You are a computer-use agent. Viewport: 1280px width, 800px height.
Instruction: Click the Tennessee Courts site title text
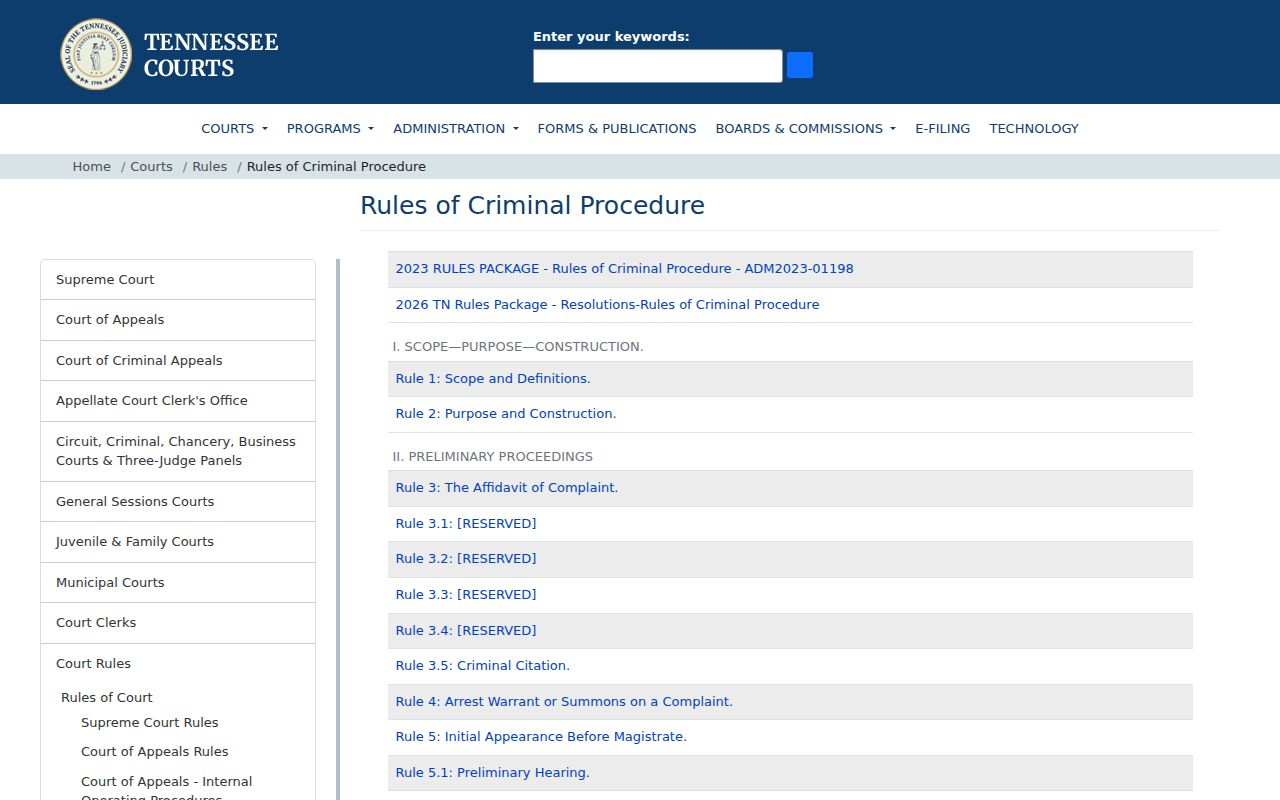coord(211,55)
